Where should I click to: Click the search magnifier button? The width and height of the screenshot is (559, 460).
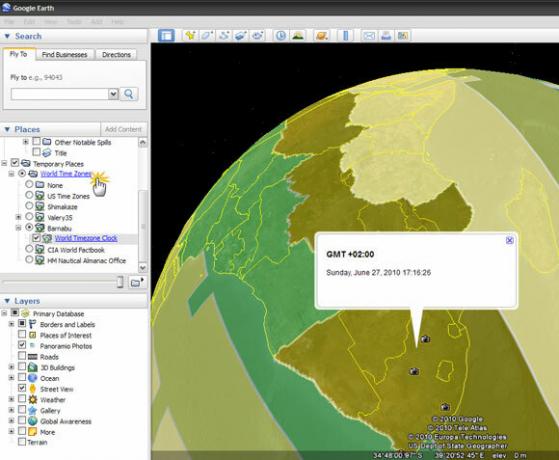coord(129,94)
